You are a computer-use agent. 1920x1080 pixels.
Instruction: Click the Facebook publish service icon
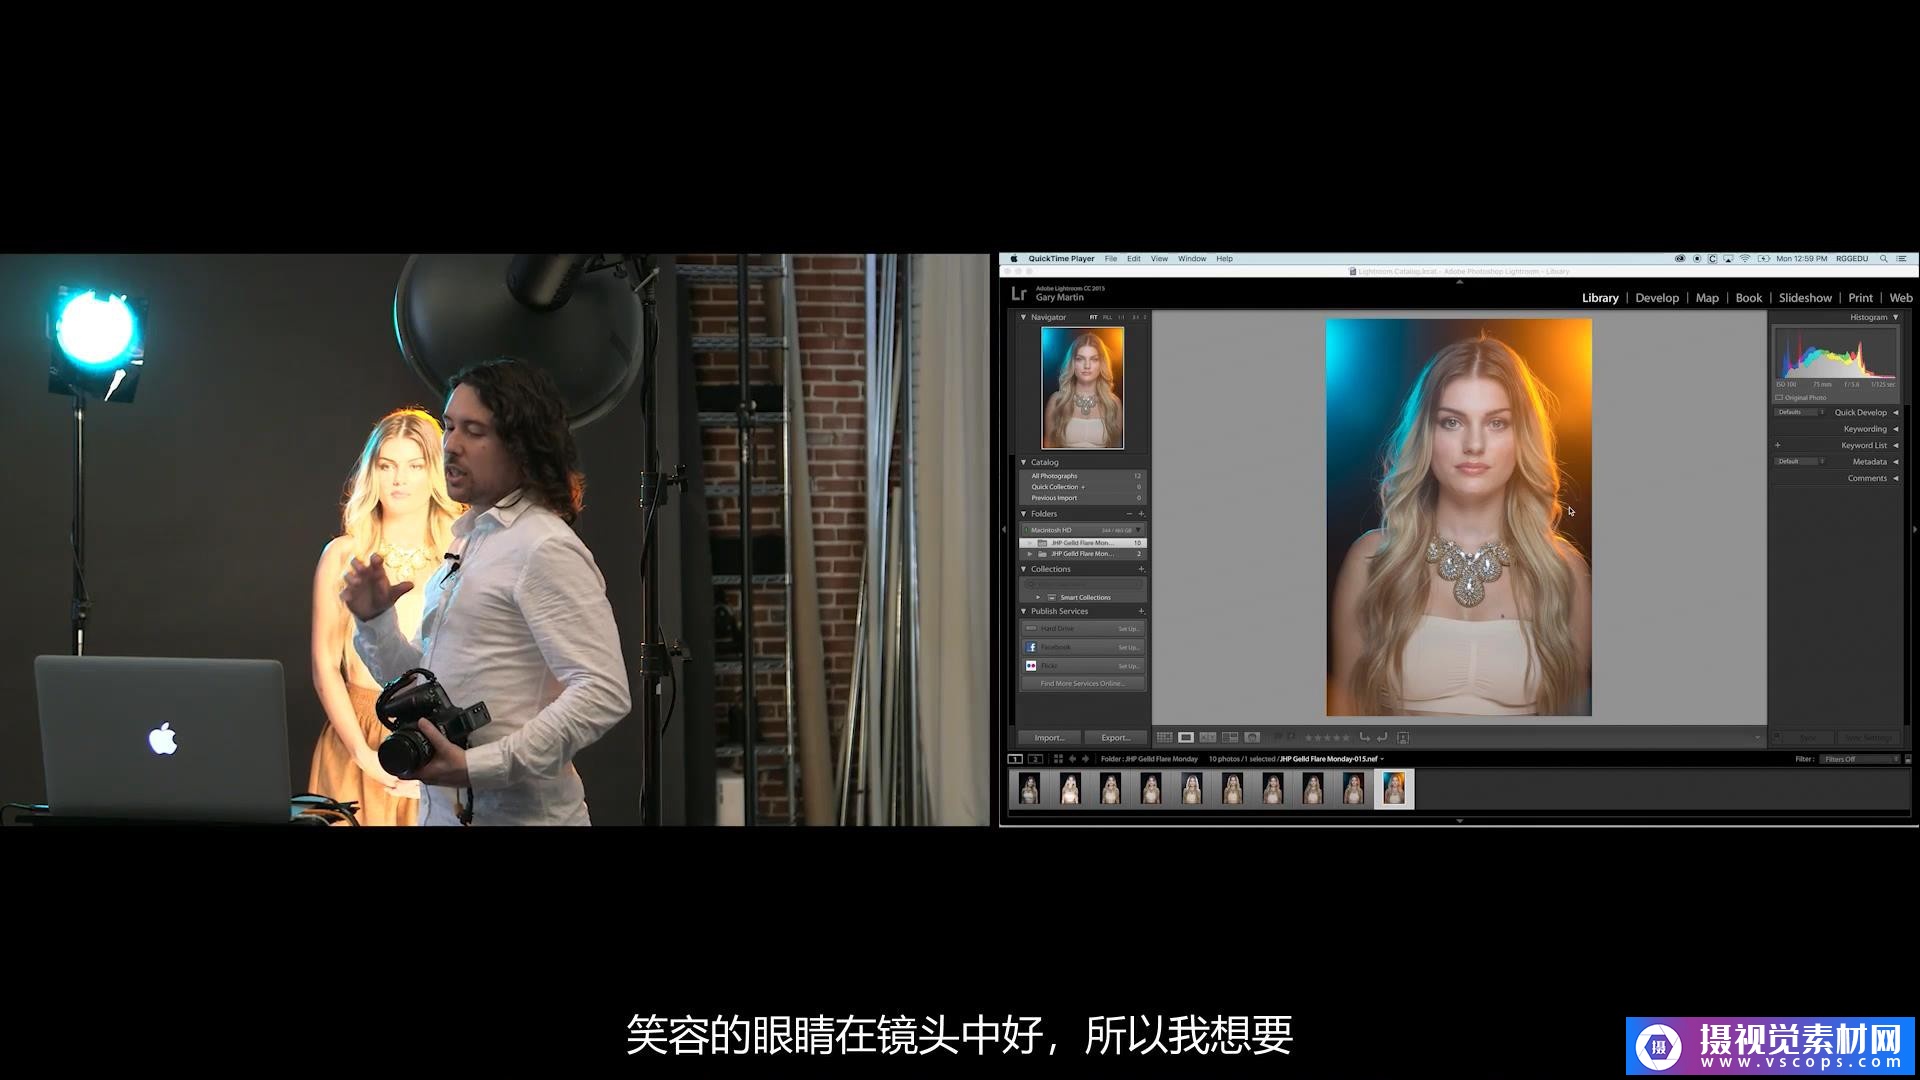point(1031,647)
